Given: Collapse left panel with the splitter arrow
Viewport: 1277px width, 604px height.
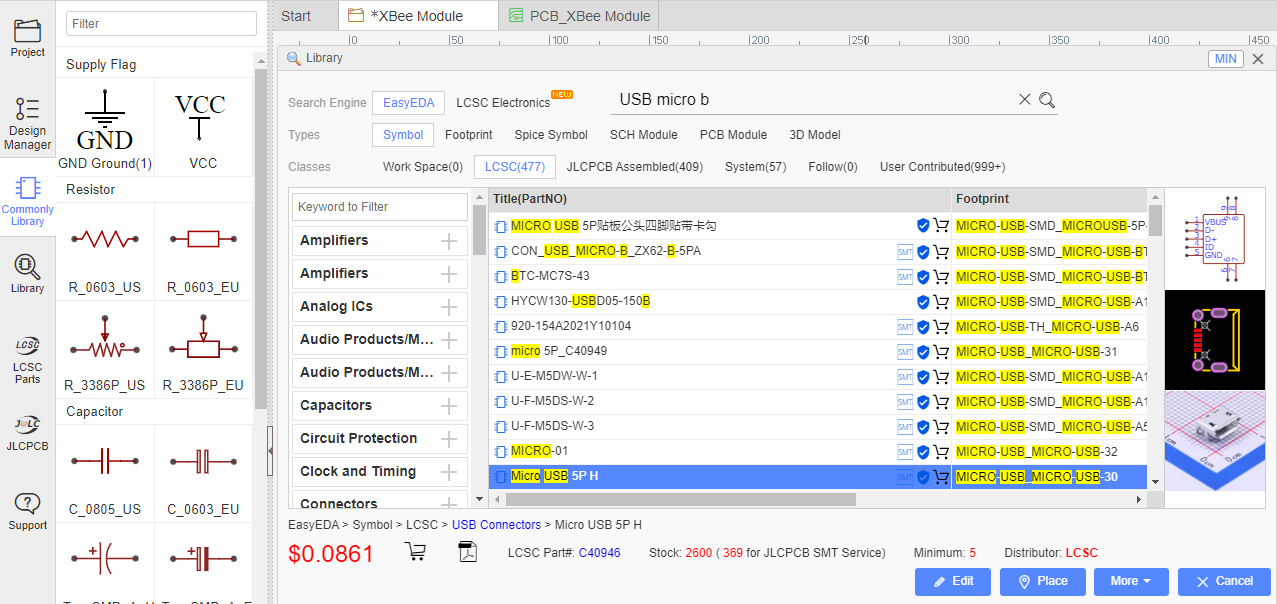Looking at the screenshot, I should pyautogui.click(x=270, y=452).
